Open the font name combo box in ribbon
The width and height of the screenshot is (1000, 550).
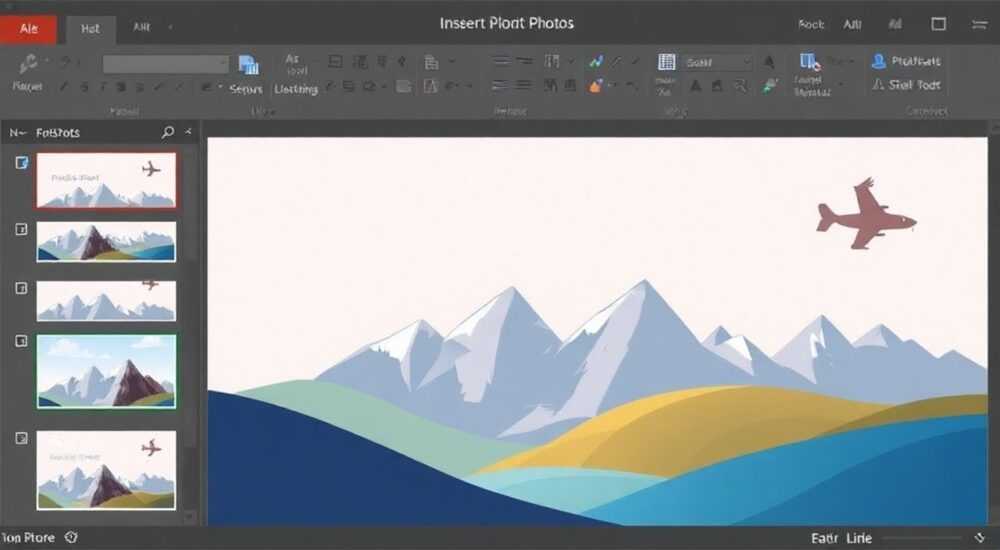(166, 64)
